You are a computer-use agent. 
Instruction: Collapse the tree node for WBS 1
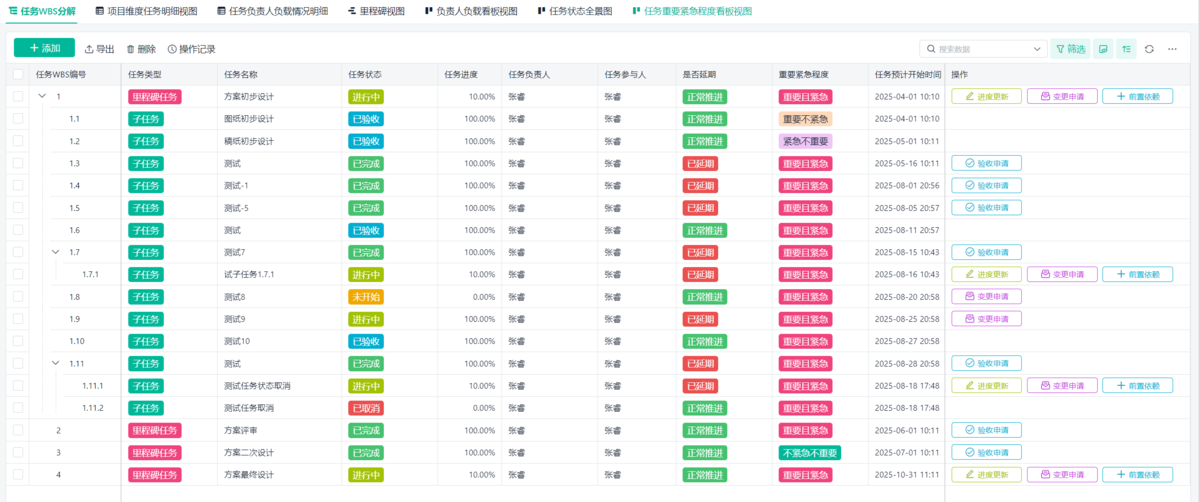(x=42, y=96)
